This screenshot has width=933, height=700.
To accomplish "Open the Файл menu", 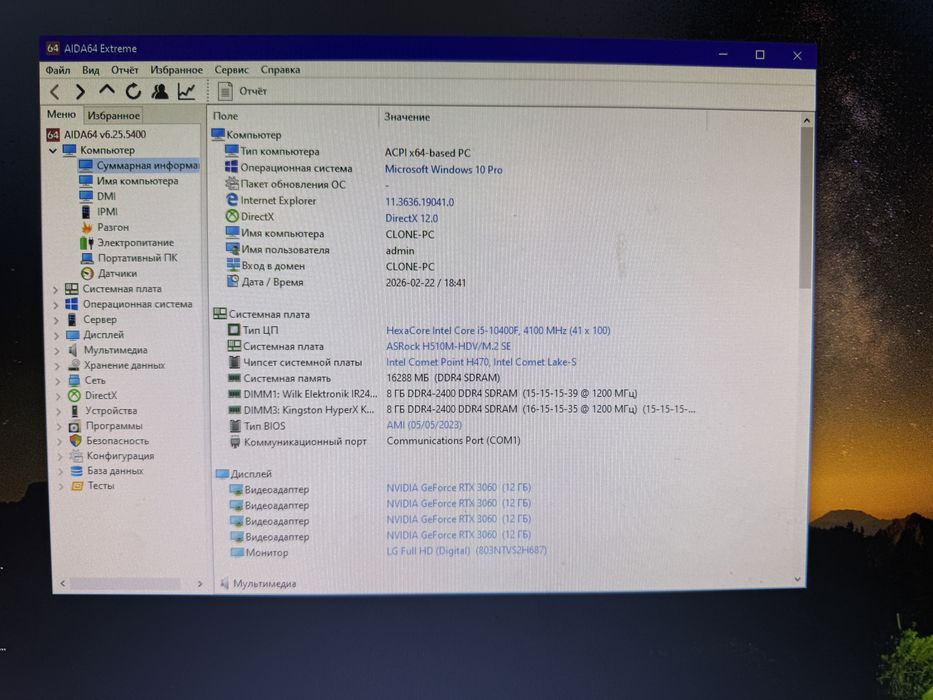I will click(x=58, y=70).
